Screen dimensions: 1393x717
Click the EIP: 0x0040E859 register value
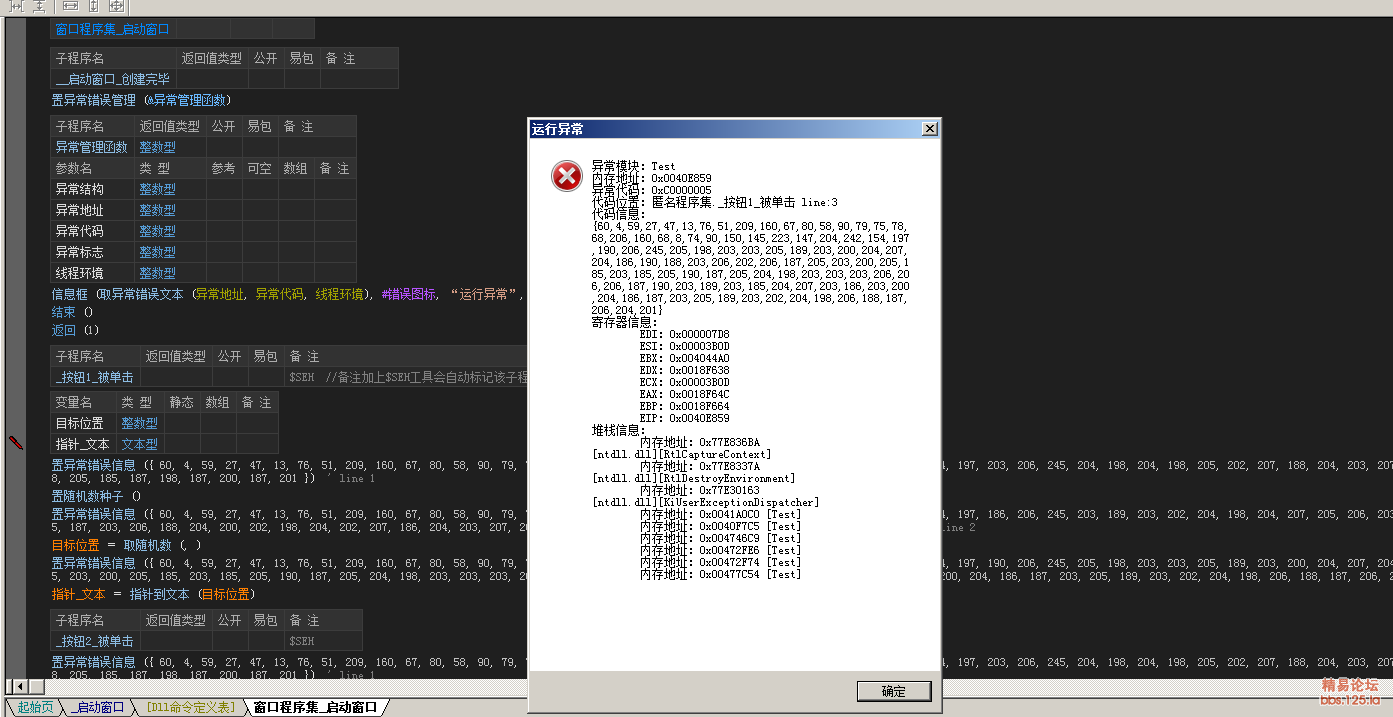(685, 418)
